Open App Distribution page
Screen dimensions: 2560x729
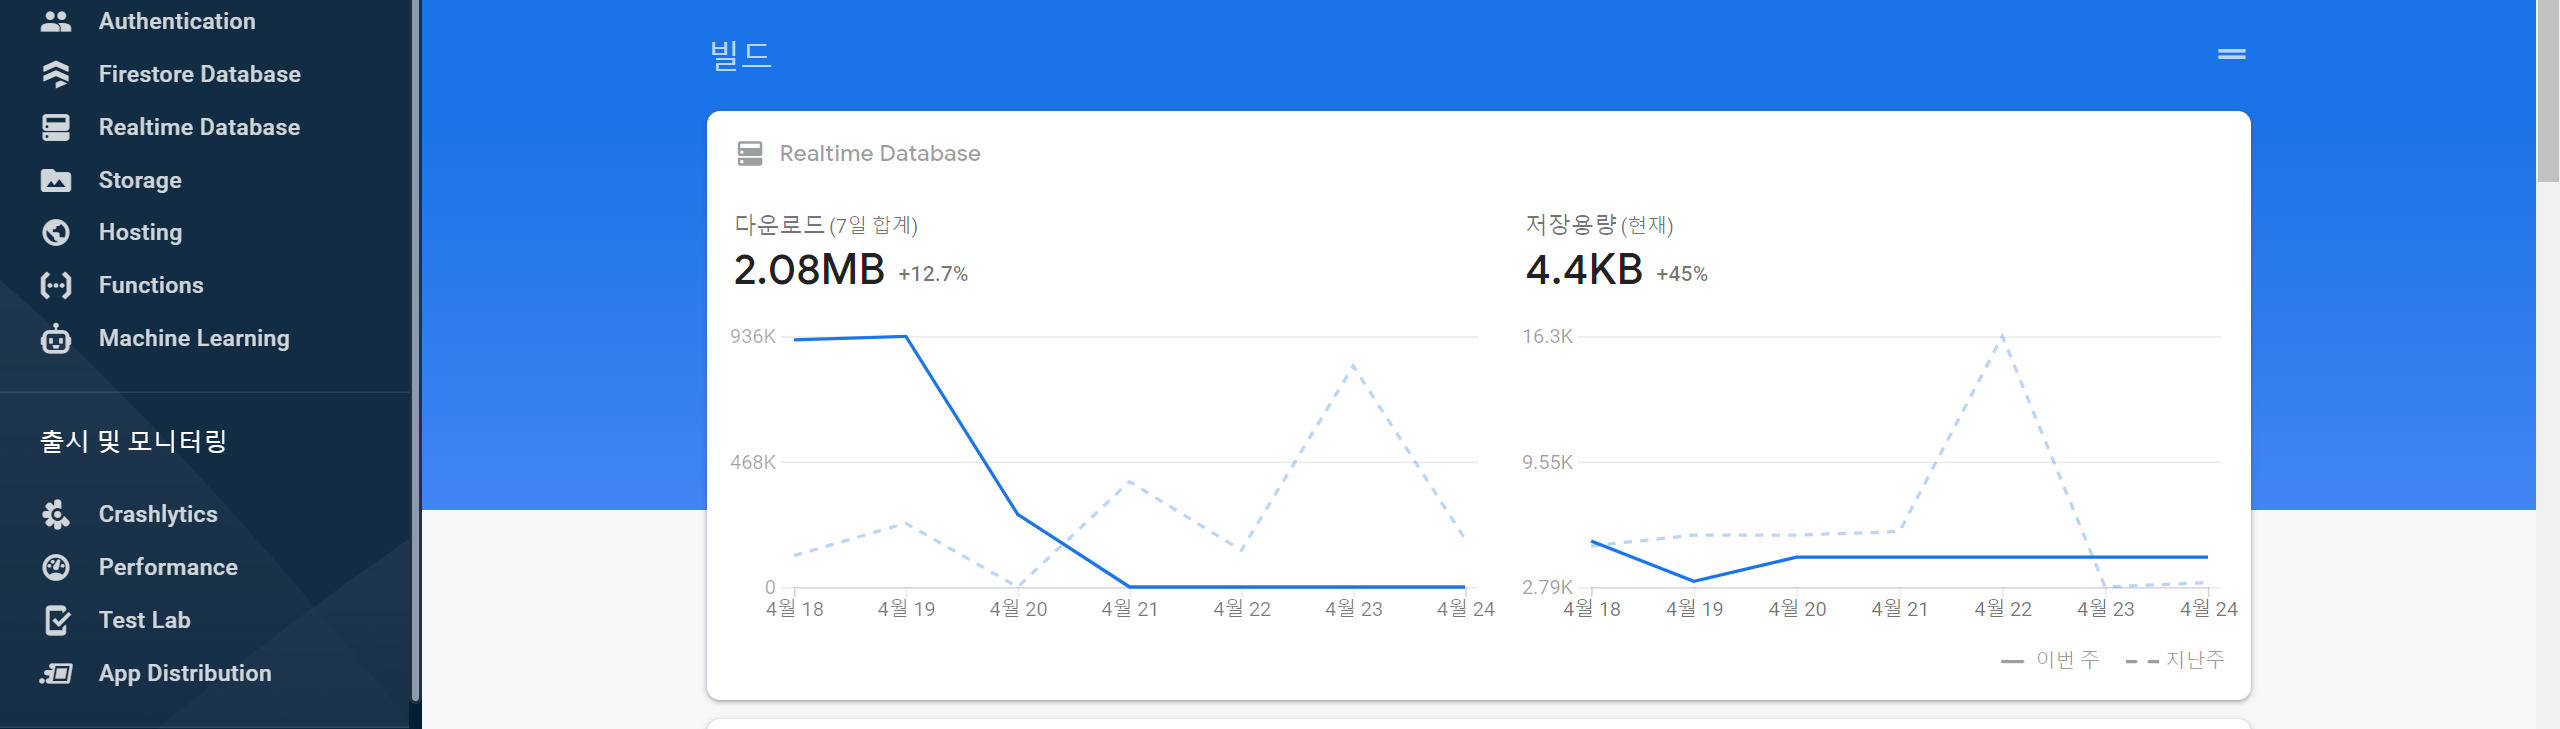coord(185,673)
